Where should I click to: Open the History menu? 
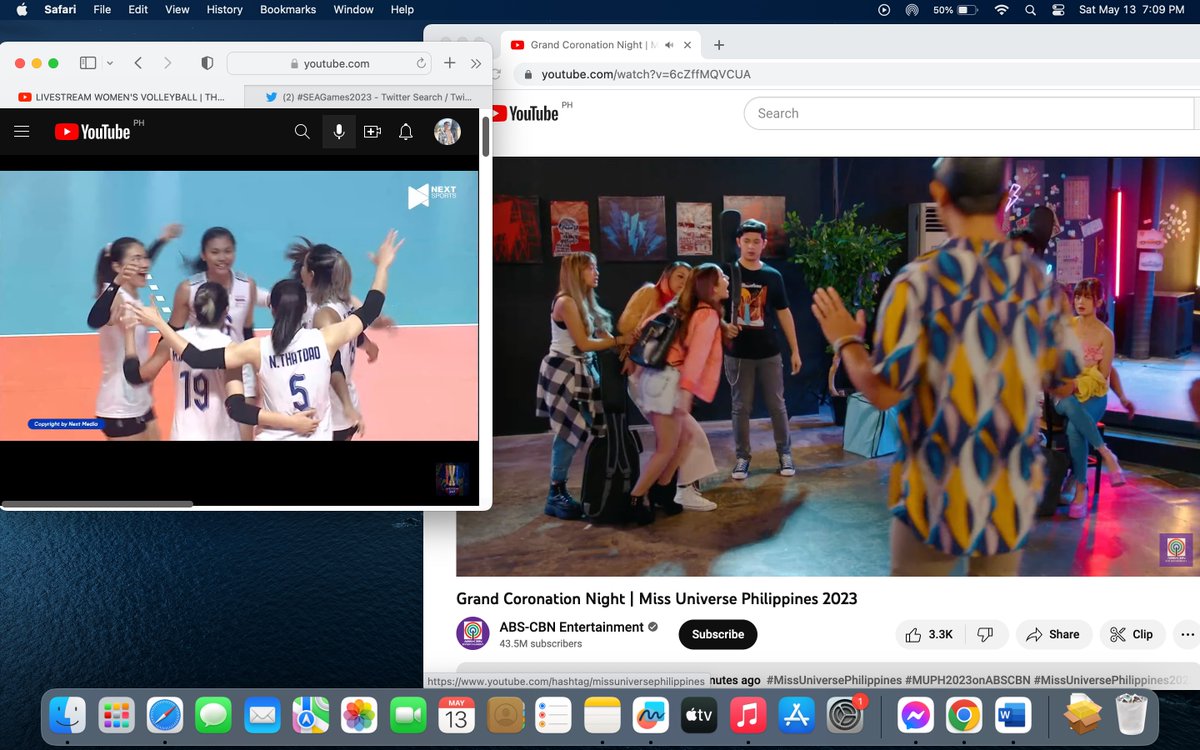224,9
